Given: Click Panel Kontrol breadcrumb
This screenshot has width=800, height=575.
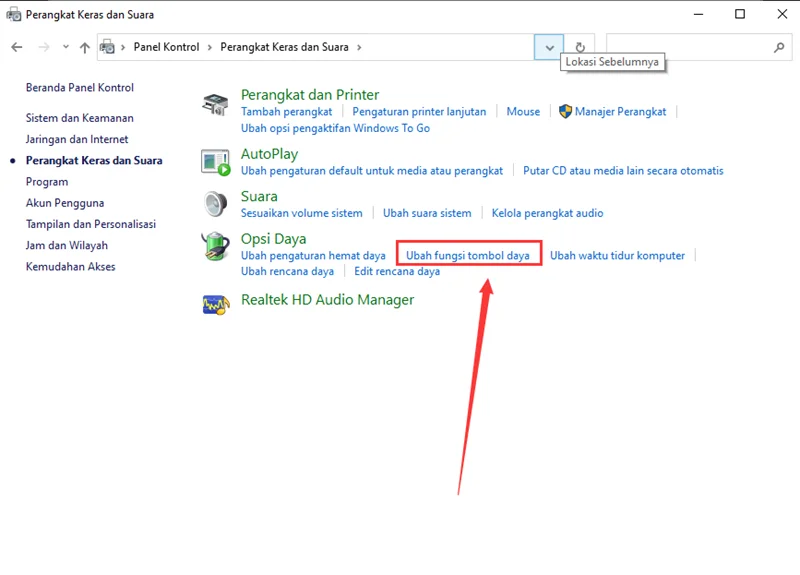Looking at the screenshot, I should click(166, 47).
